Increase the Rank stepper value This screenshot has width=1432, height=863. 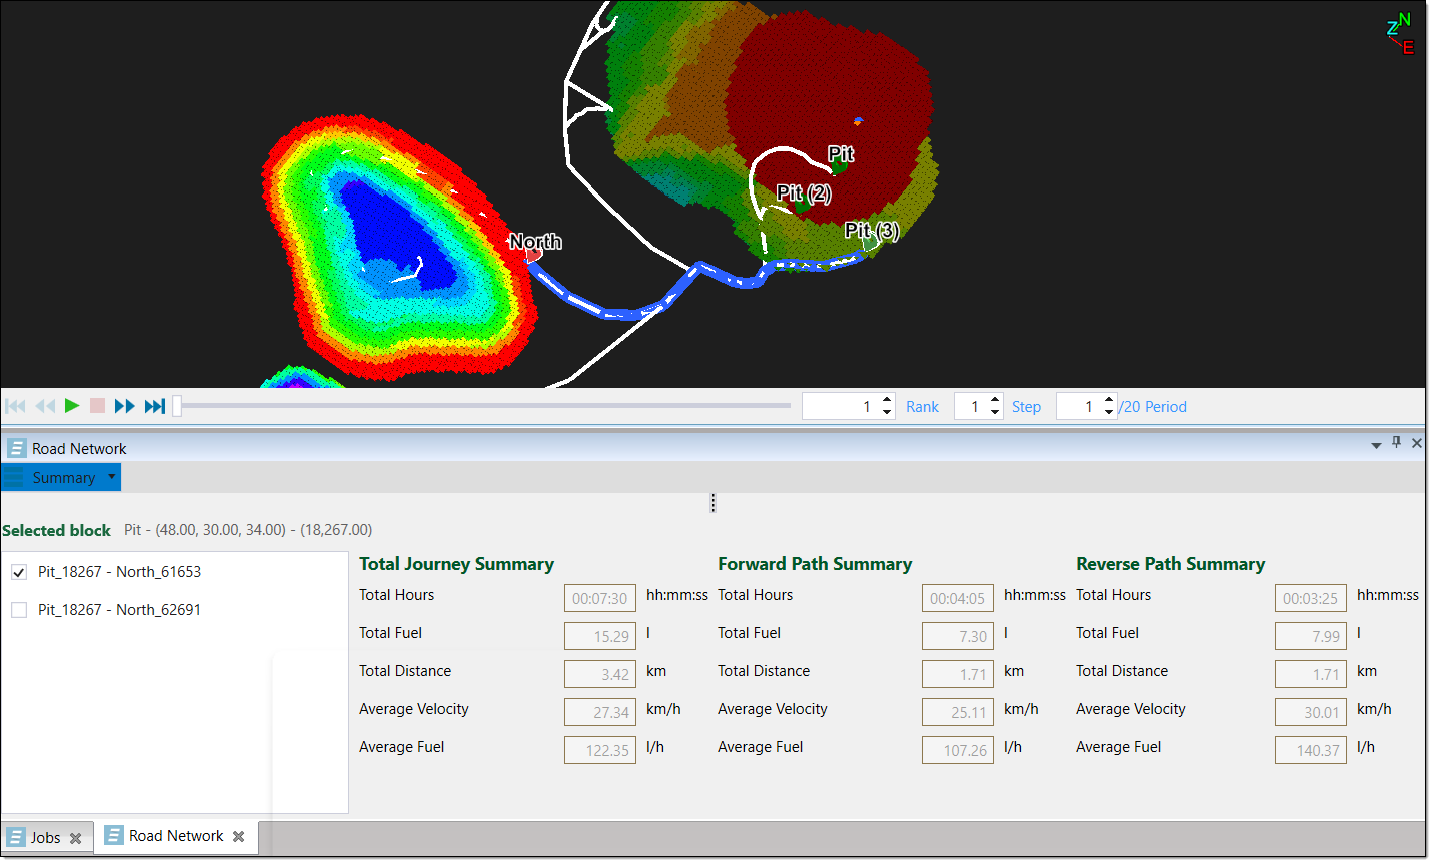click(887, 401)
